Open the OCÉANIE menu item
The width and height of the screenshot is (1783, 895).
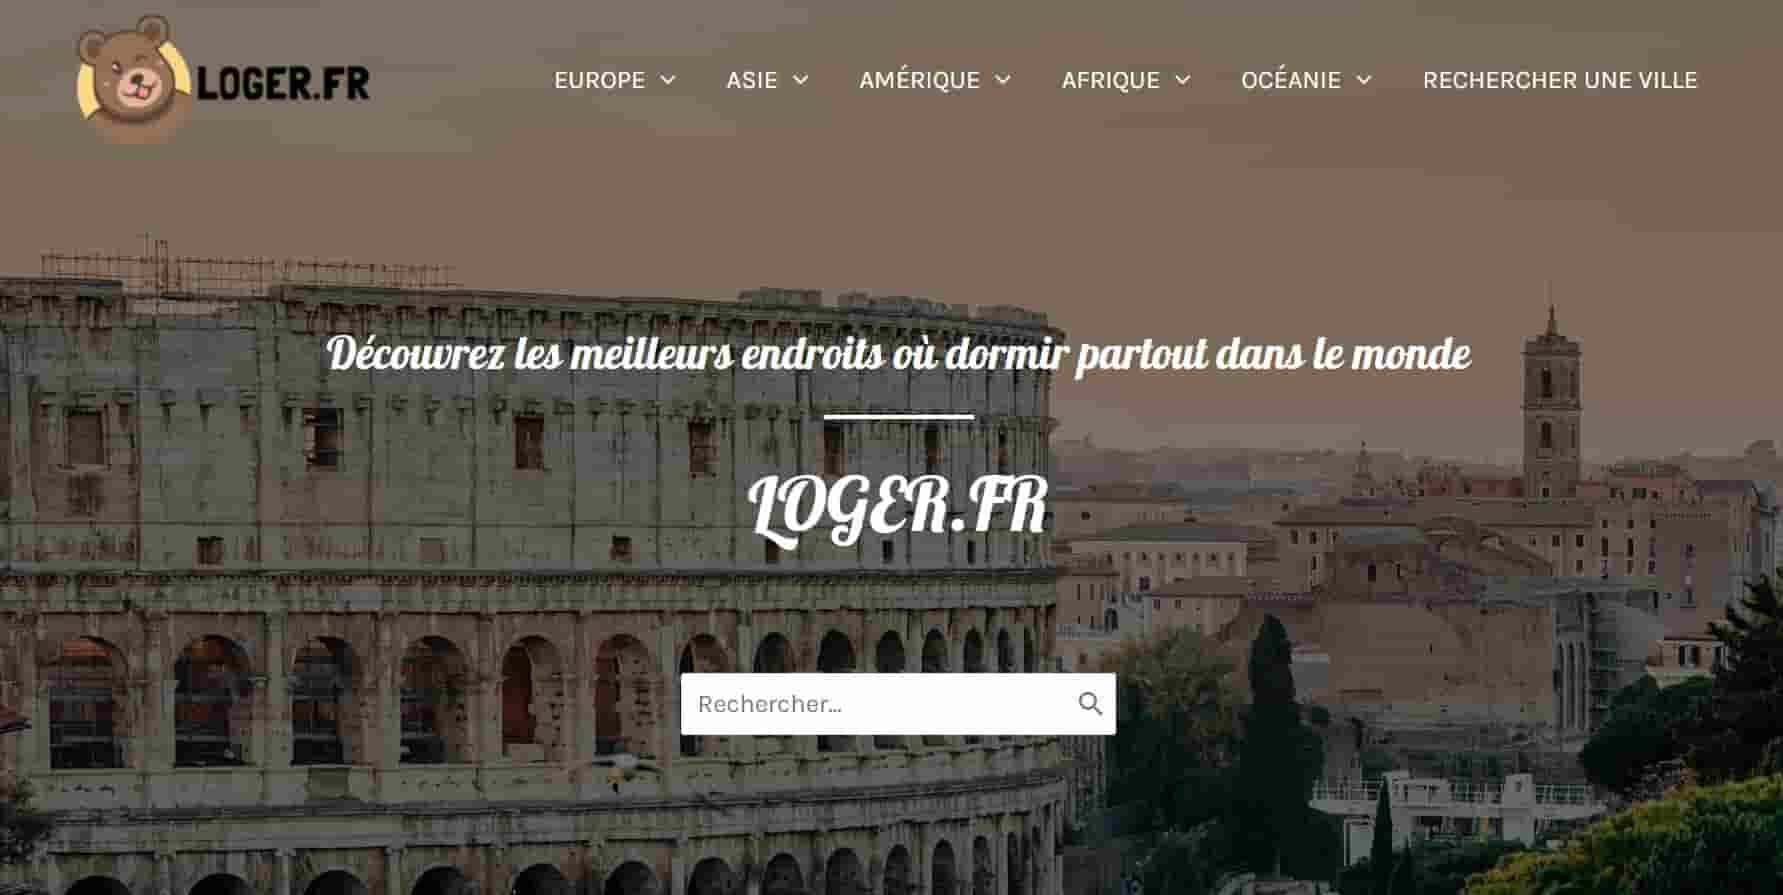coord(1290,80)
